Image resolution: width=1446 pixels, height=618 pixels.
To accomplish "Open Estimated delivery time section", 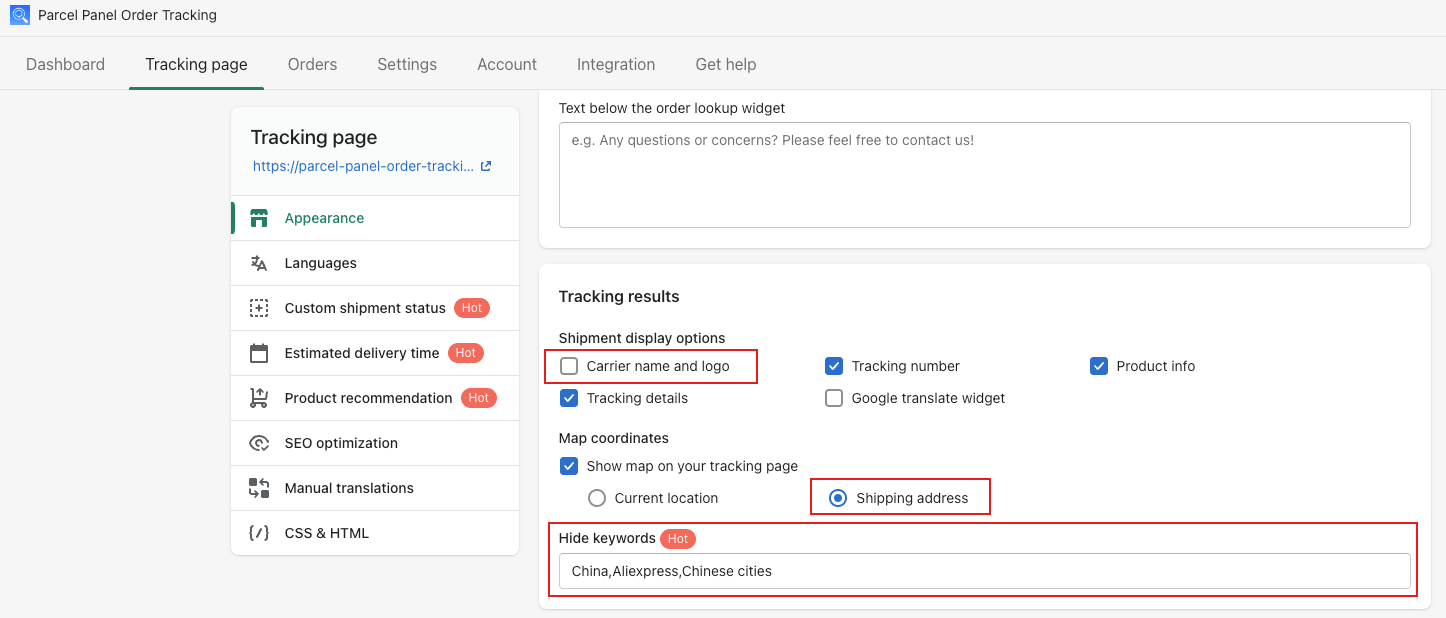I will tap(375, 353).
